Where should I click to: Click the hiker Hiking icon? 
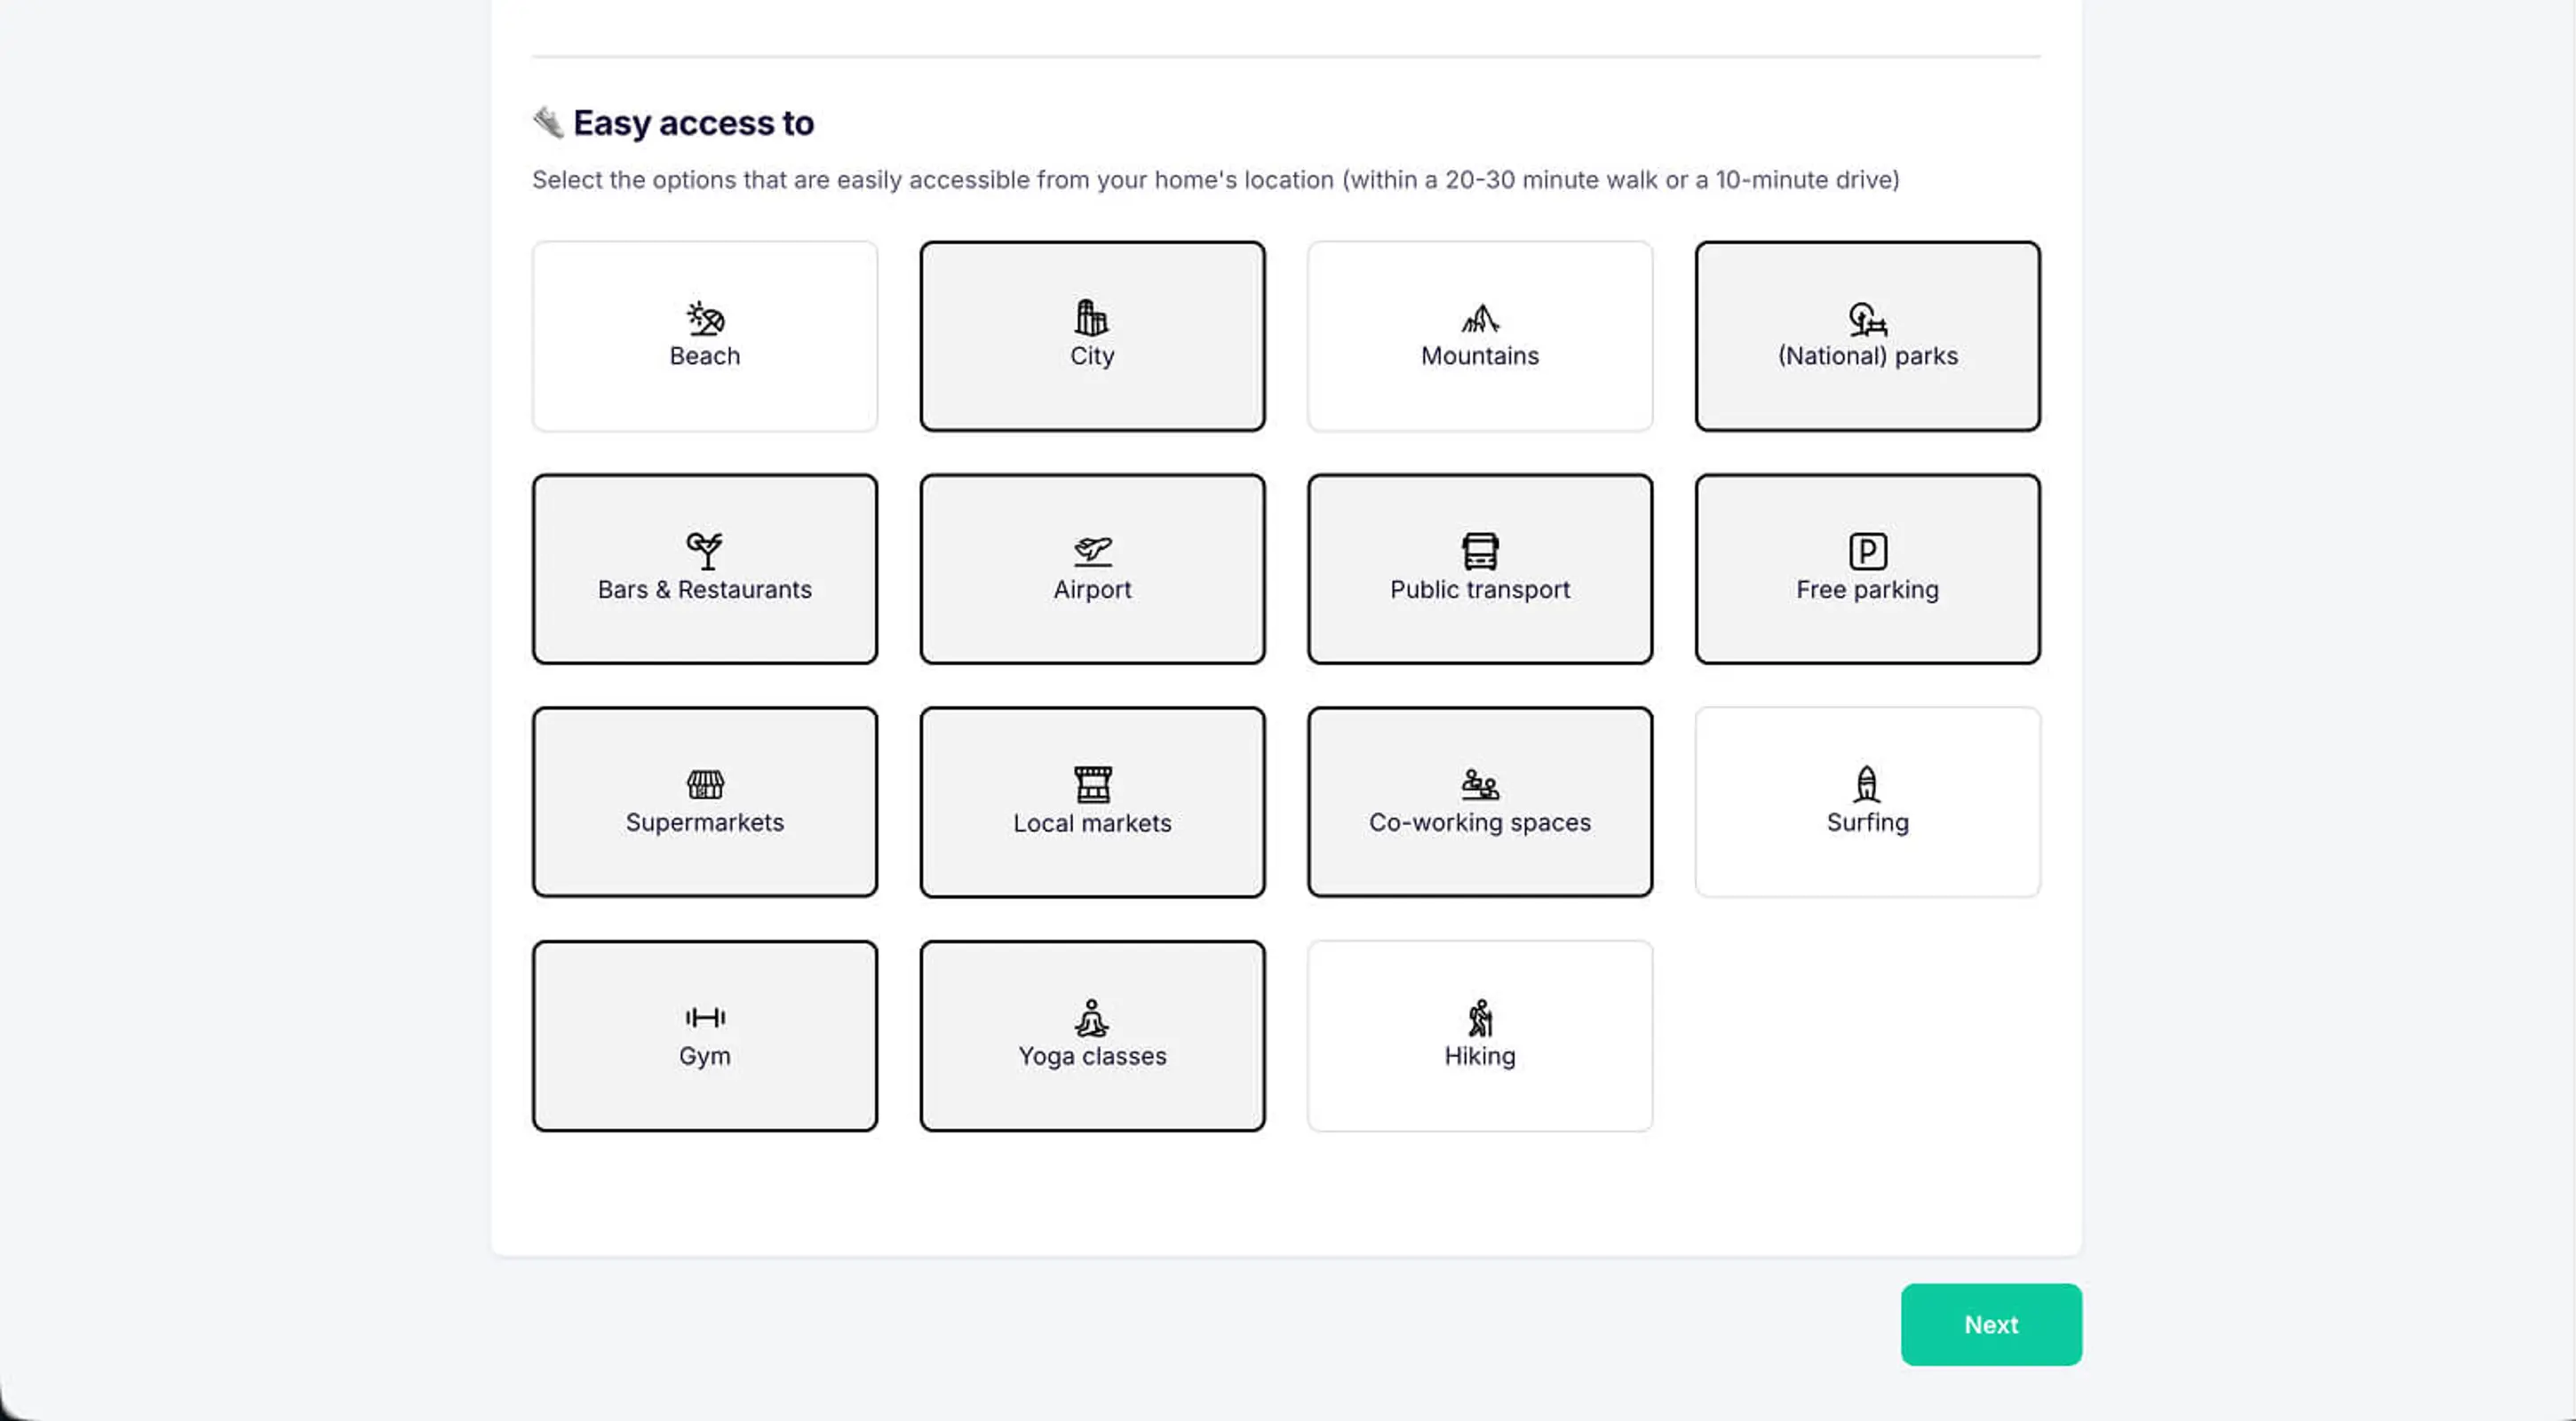tap(1479, 1018)
